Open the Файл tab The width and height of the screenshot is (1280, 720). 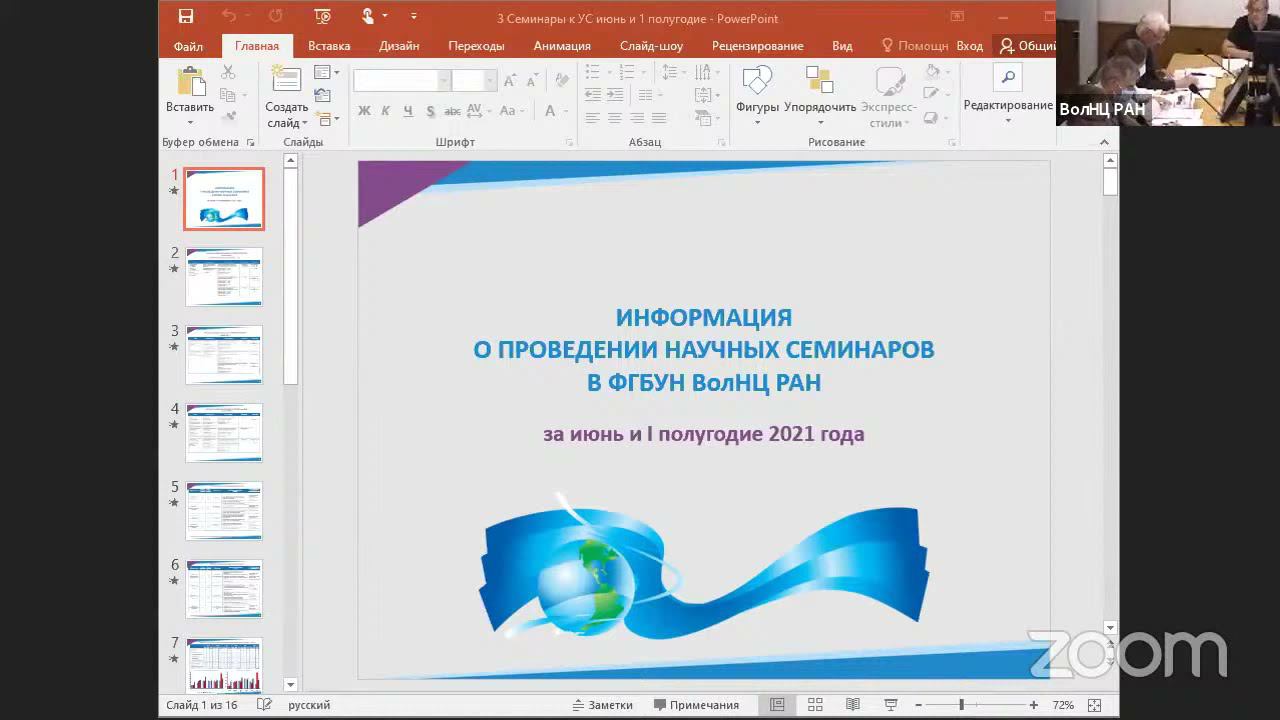coord(188,46)
